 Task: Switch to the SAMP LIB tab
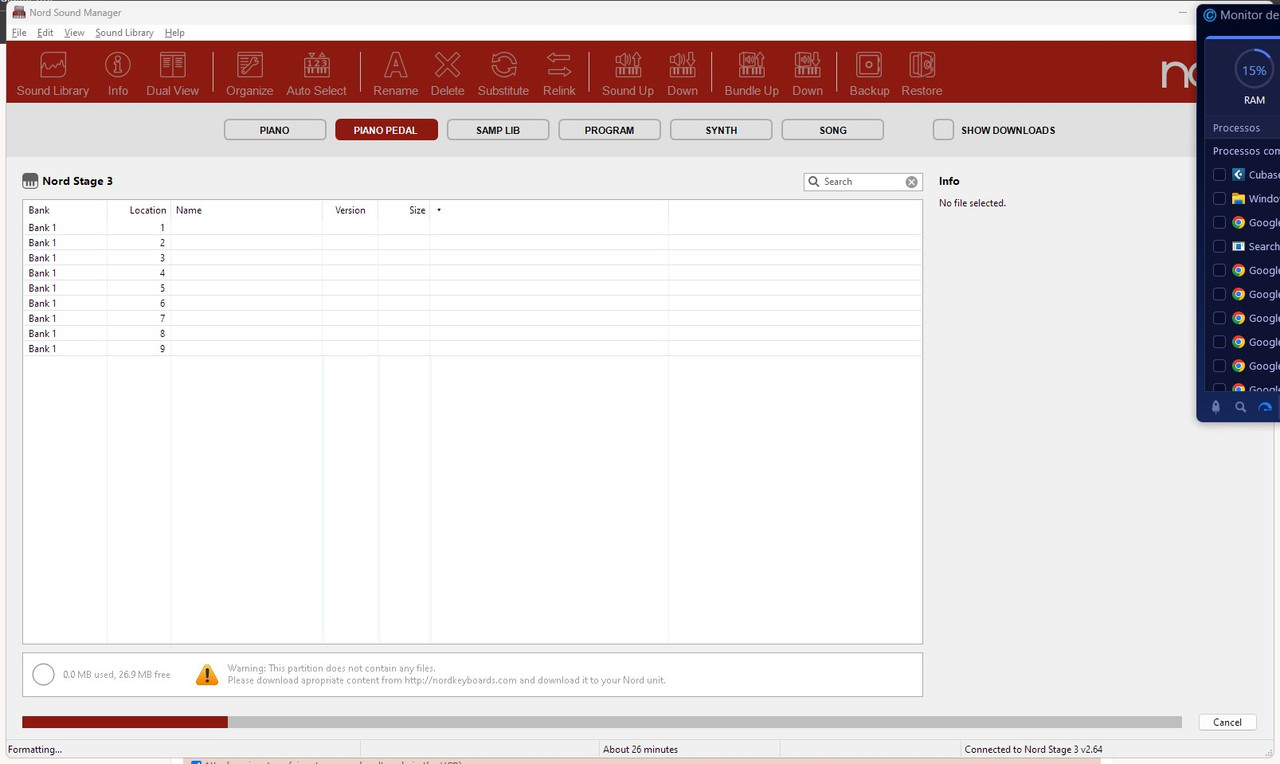(498, 130)
